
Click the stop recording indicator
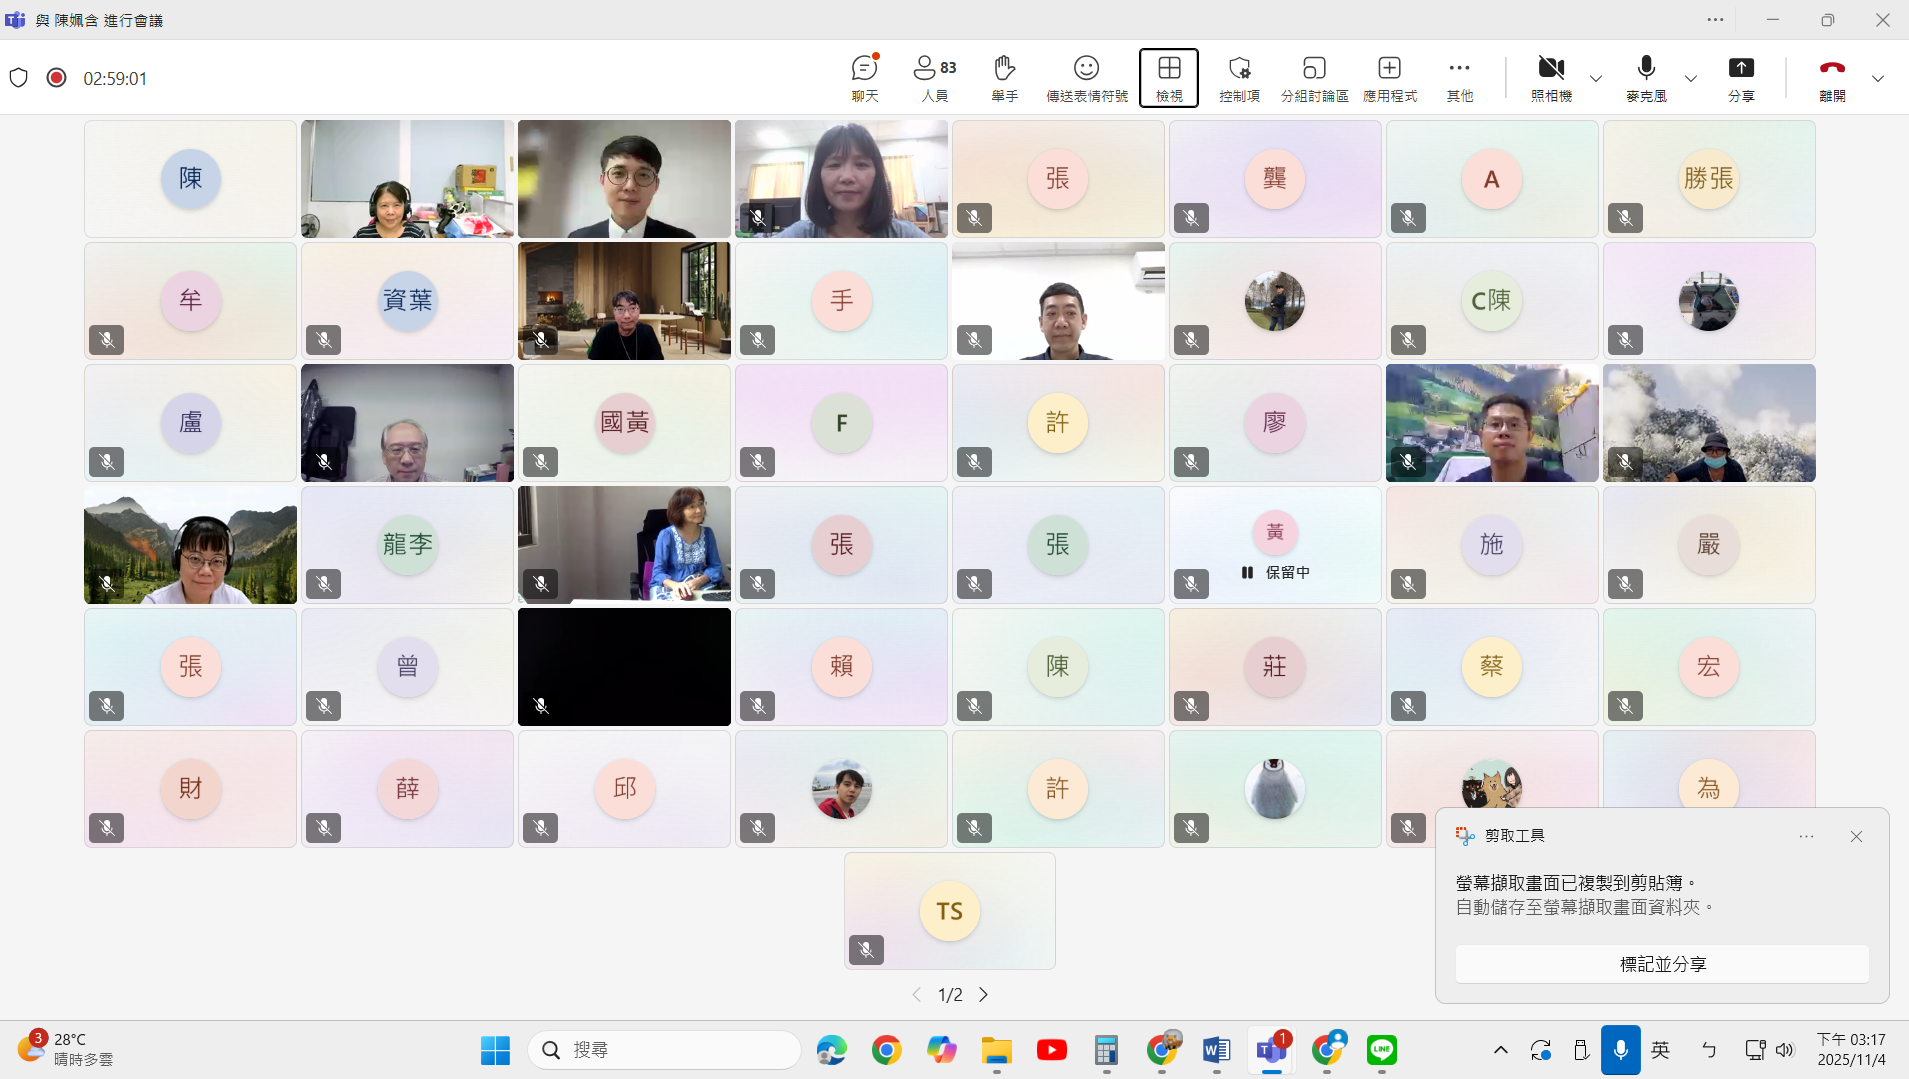(x=56, y=77)
